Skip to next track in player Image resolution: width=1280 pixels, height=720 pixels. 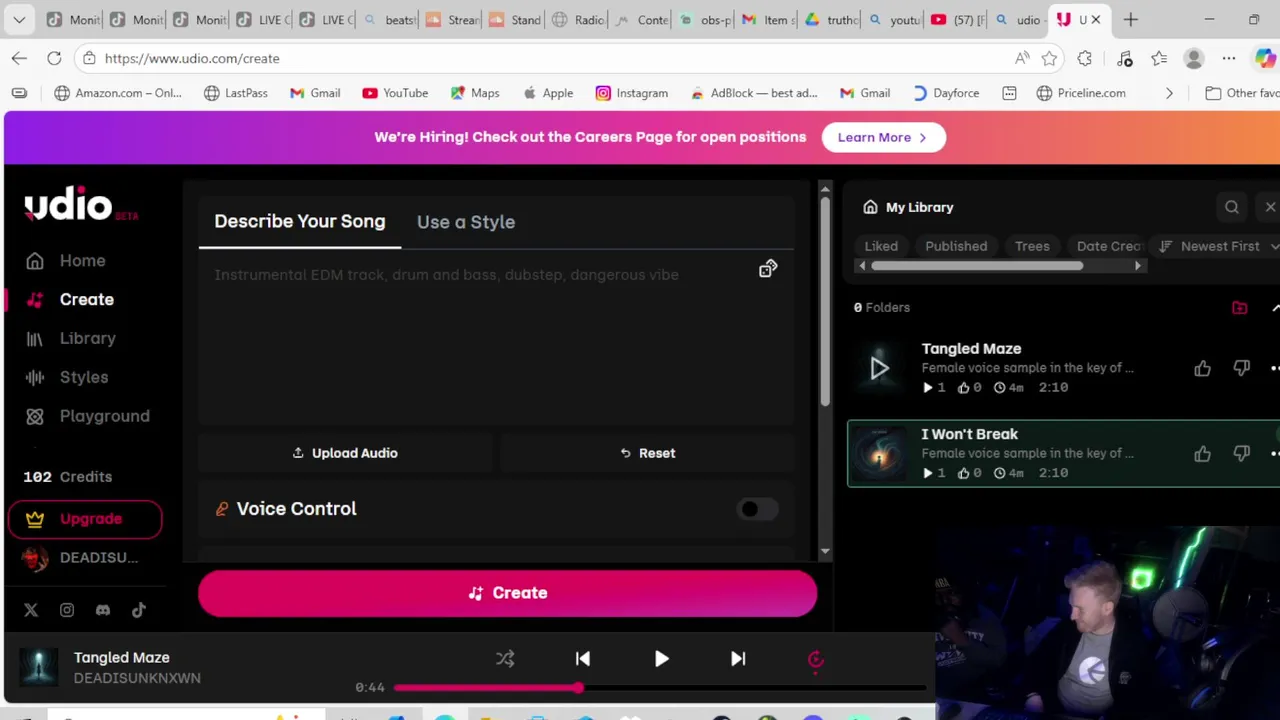738,659
